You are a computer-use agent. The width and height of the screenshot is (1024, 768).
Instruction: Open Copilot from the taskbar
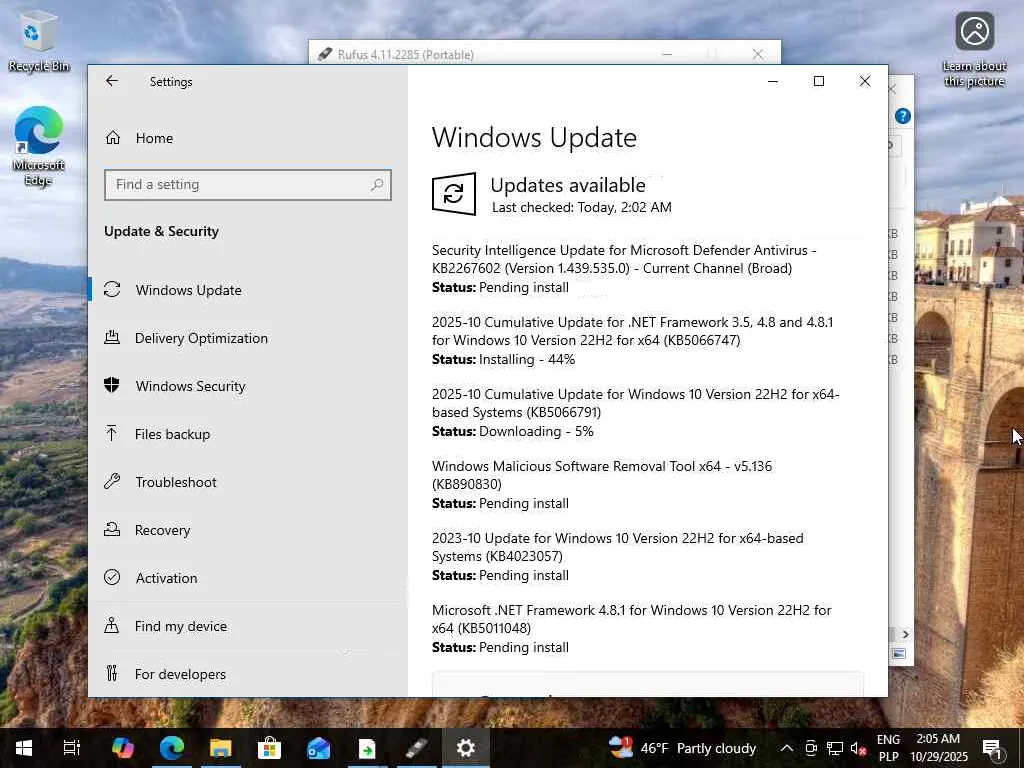pos(123,748)
